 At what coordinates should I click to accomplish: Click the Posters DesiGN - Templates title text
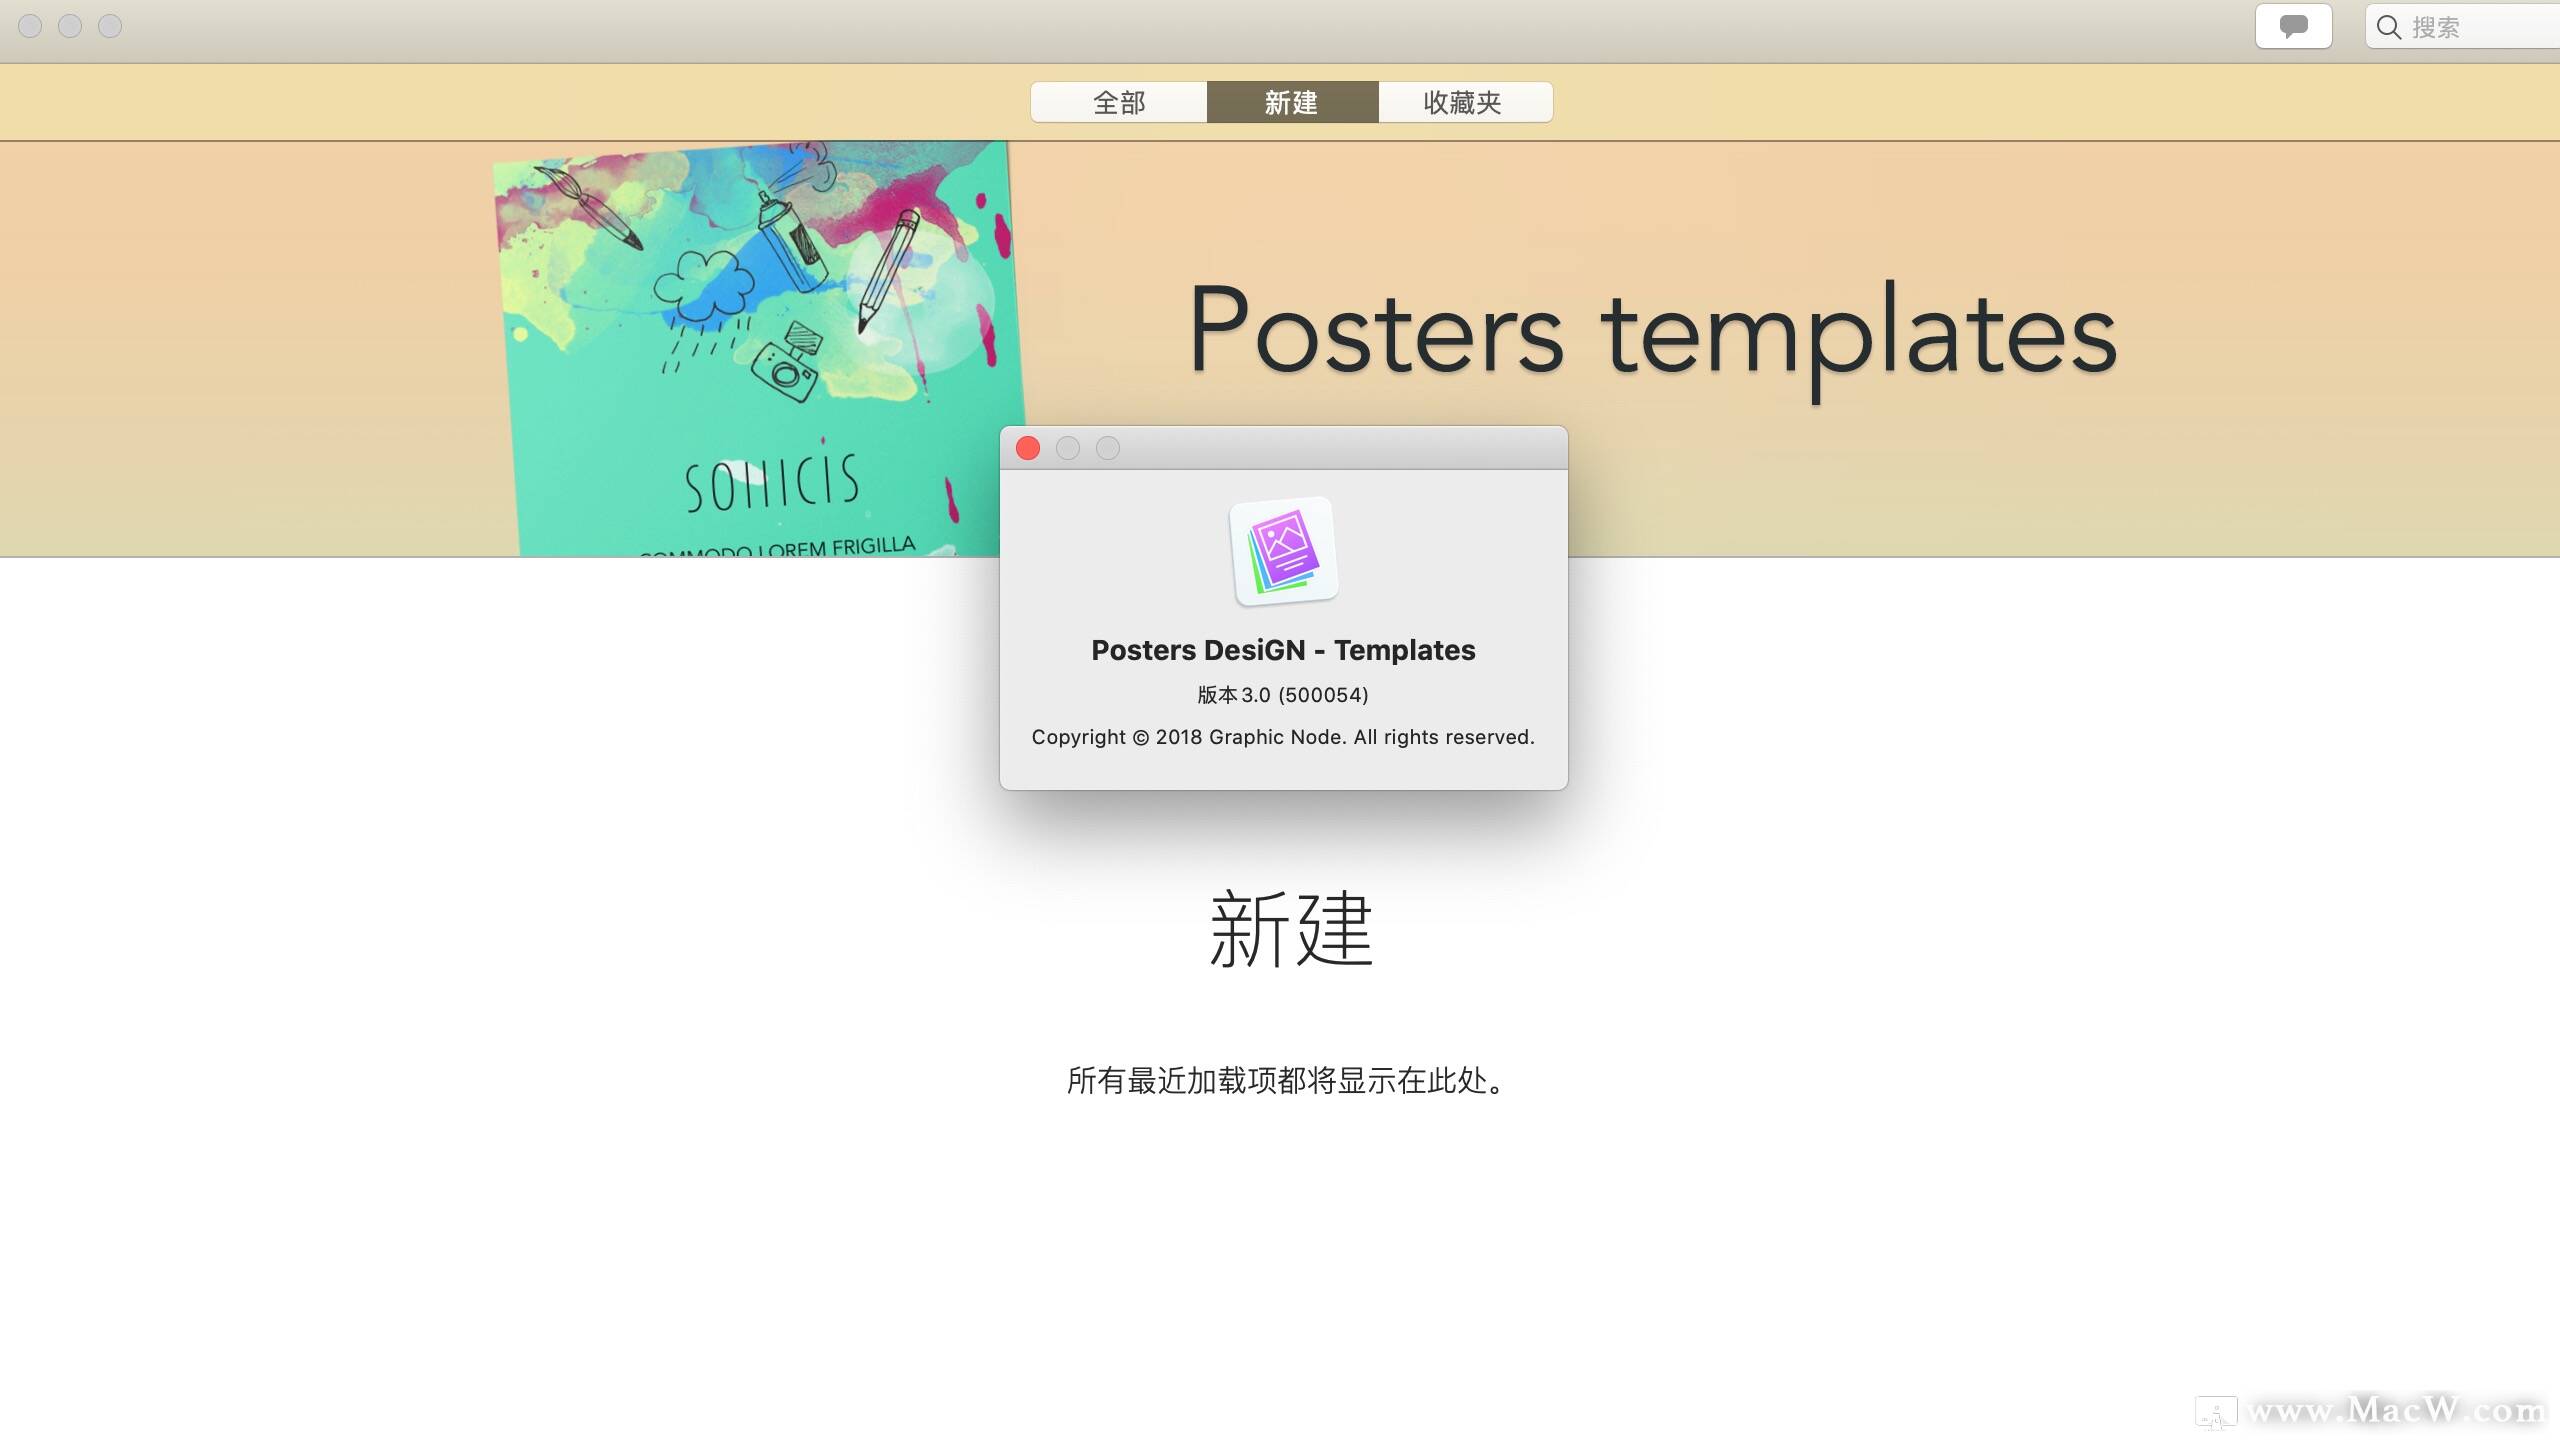(1283, 650)
